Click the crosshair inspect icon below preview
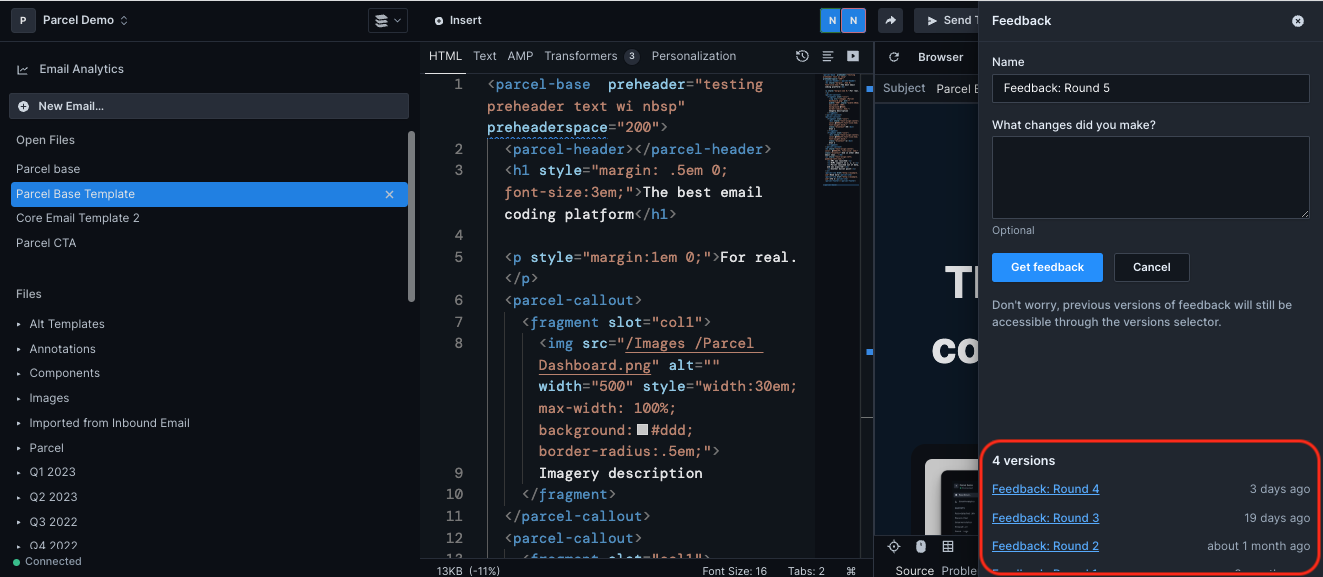 pos(894,546)
